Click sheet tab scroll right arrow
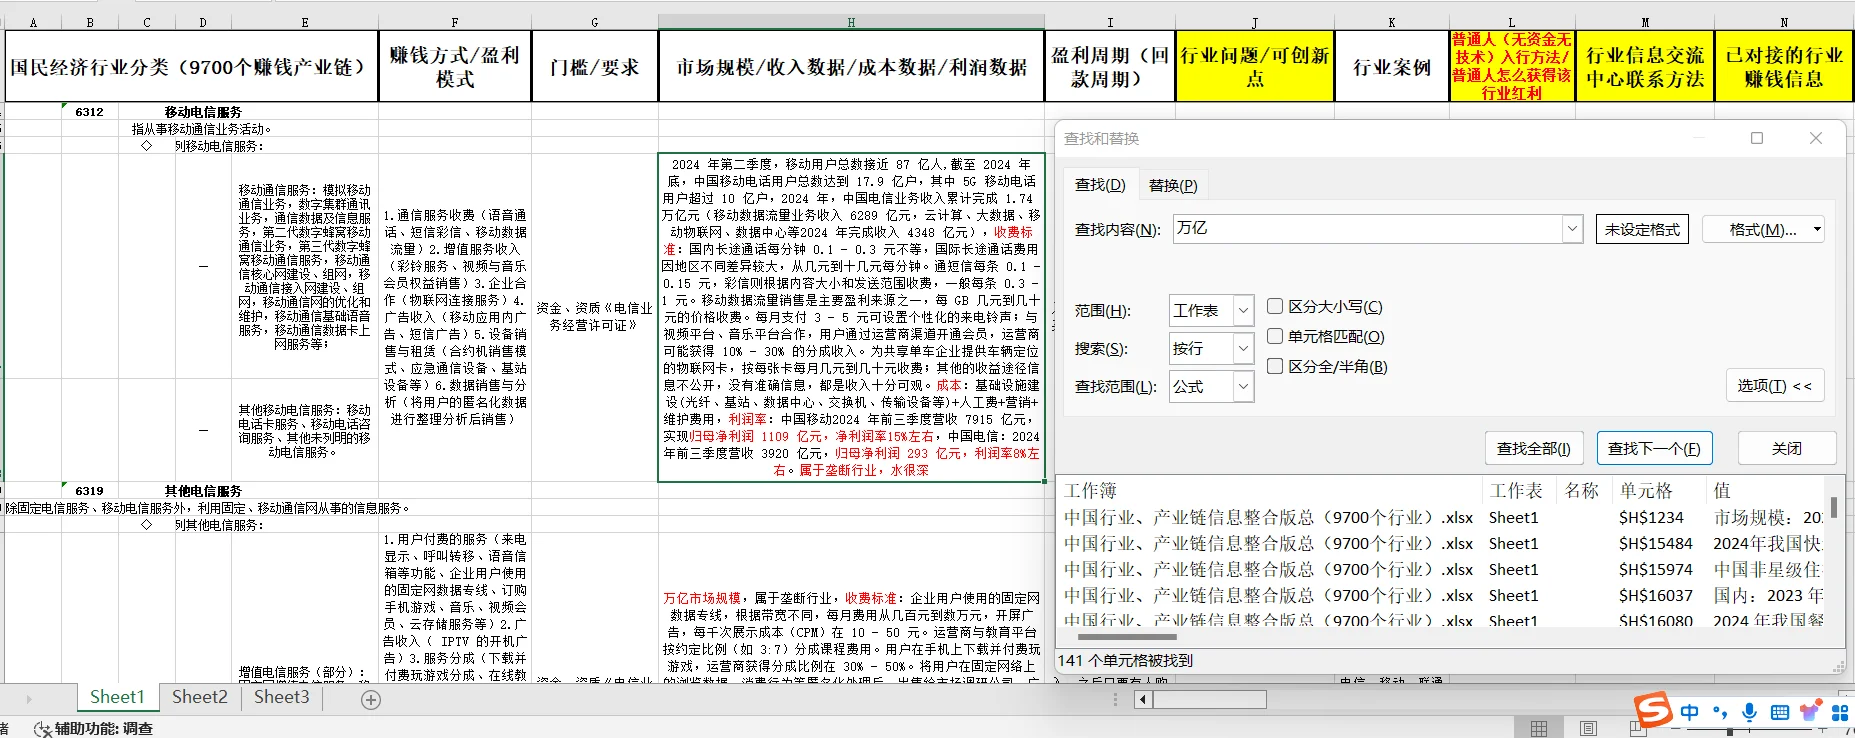 coord(29,699)
